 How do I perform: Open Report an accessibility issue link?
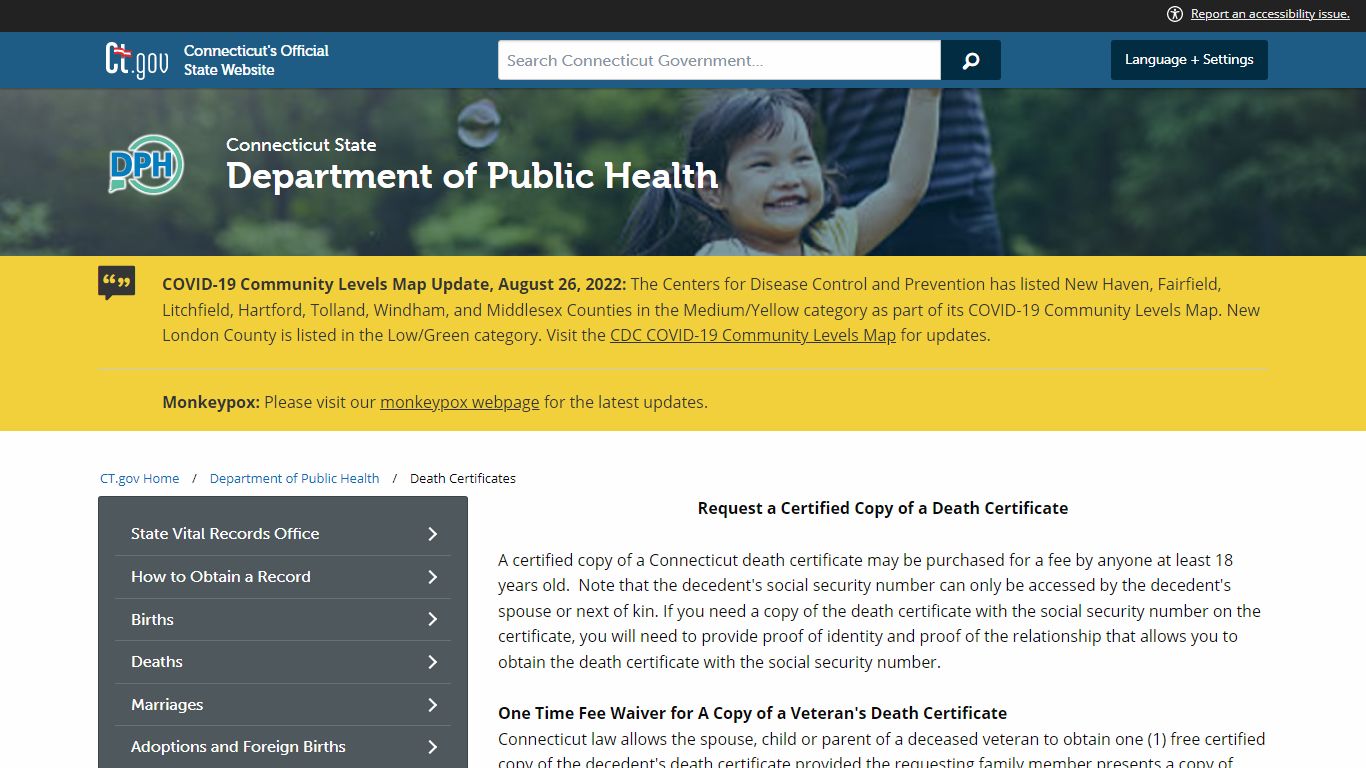[1270, 14]
